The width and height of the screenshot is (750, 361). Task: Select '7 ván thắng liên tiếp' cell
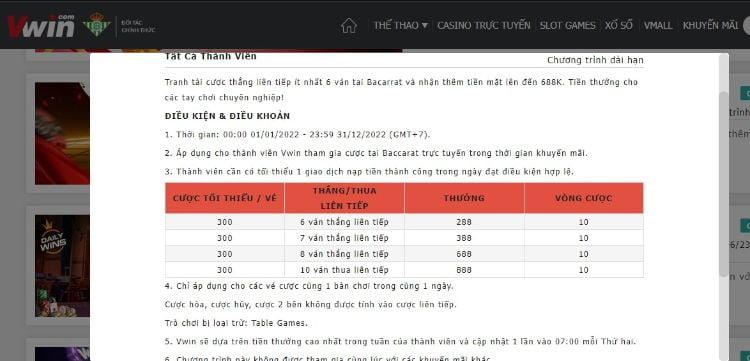click(x=344, y=238)
